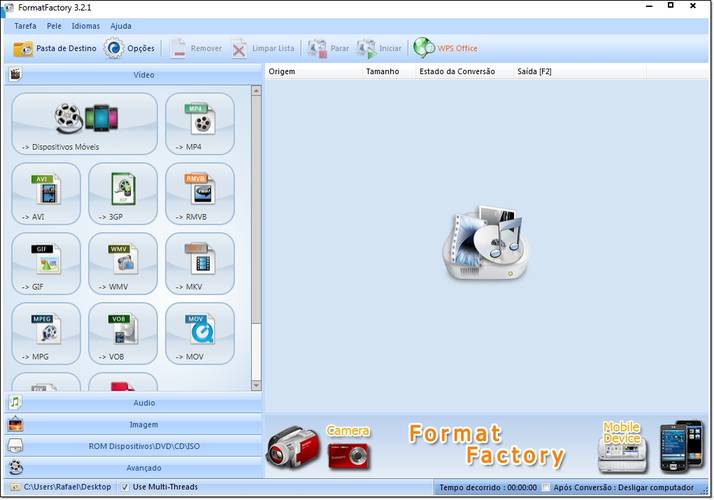Image resolution: width=714 pixels, height=500 pixels.
Task: Click the Origem column header
Action: (314, 71)
